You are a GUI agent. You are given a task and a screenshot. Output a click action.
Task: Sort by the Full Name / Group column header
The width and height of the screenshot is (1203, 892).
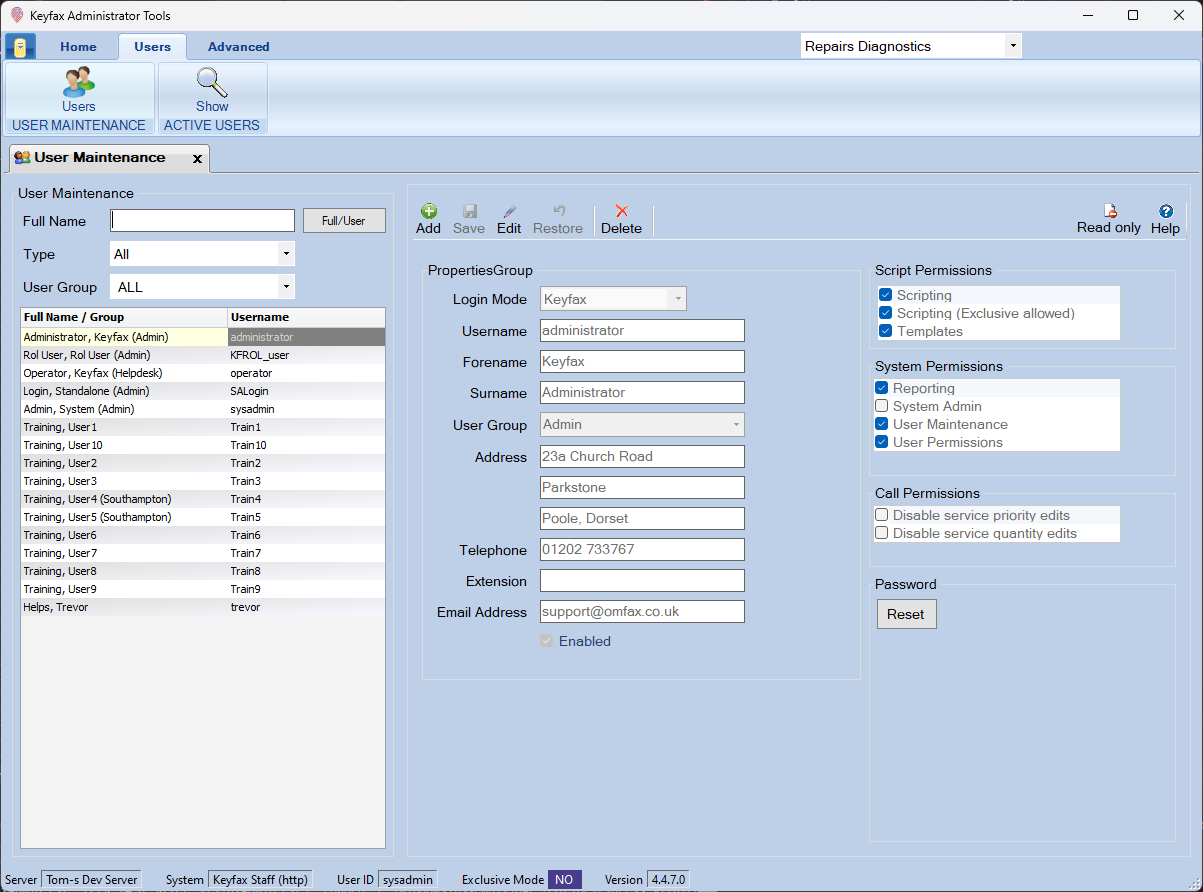pyautogui.click(x=124, y=317)
